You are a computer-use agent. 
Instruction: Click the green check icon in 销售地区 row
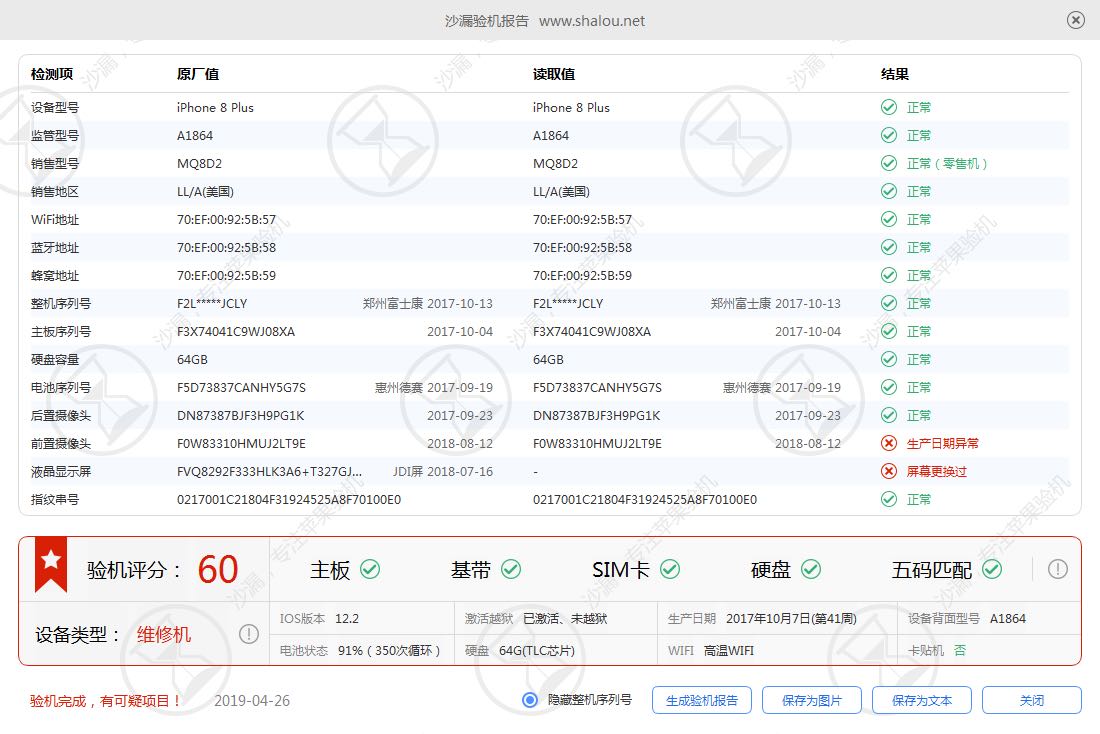(x=889, y=192)
